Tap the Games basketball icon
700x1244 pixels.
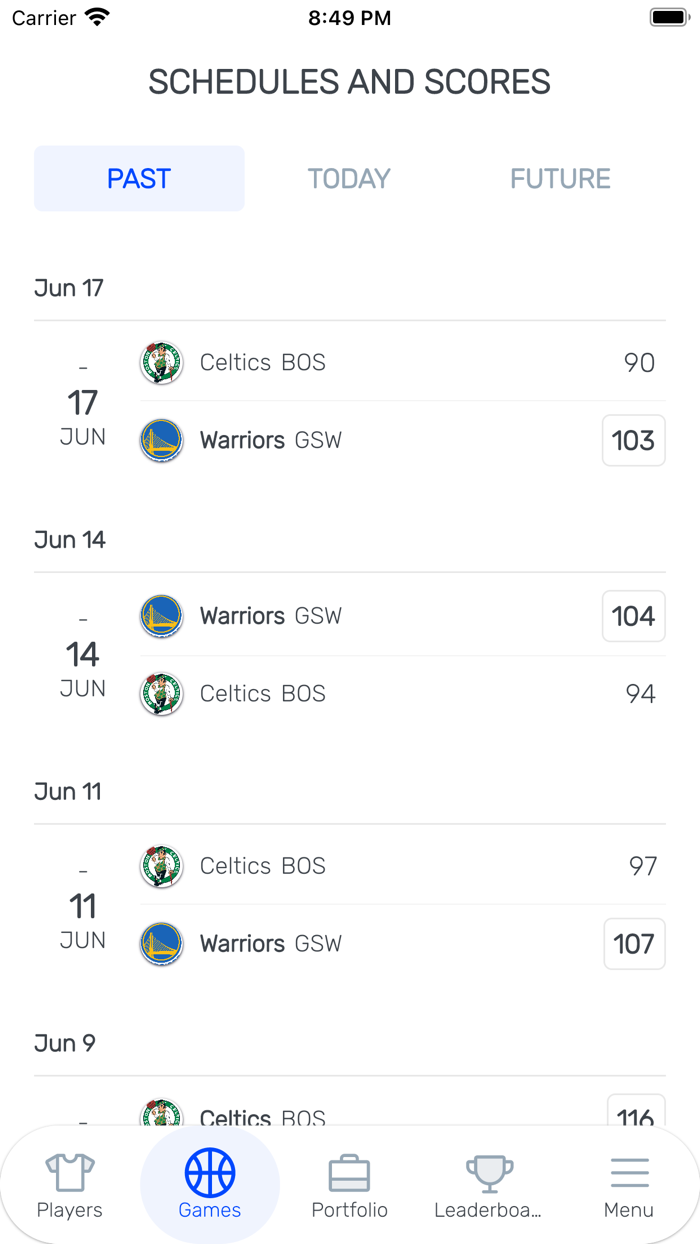click(210, 1174)
